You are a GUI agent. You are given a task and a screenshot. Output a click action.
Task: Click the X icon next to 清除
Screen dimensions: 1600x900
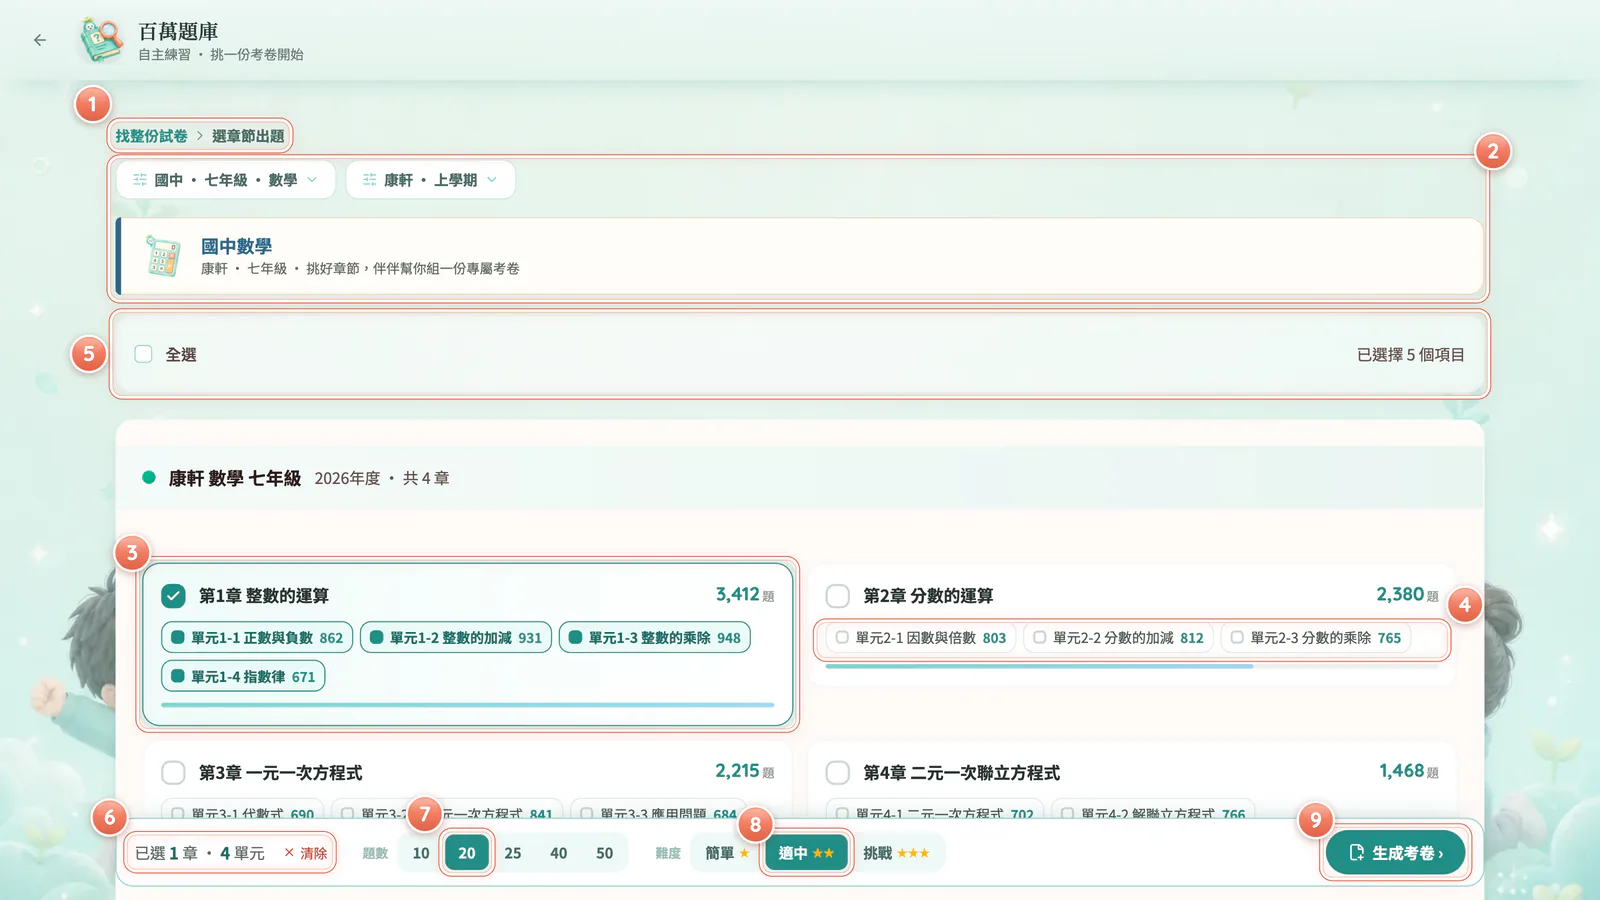pyautogui.click(x=289, y=853)
